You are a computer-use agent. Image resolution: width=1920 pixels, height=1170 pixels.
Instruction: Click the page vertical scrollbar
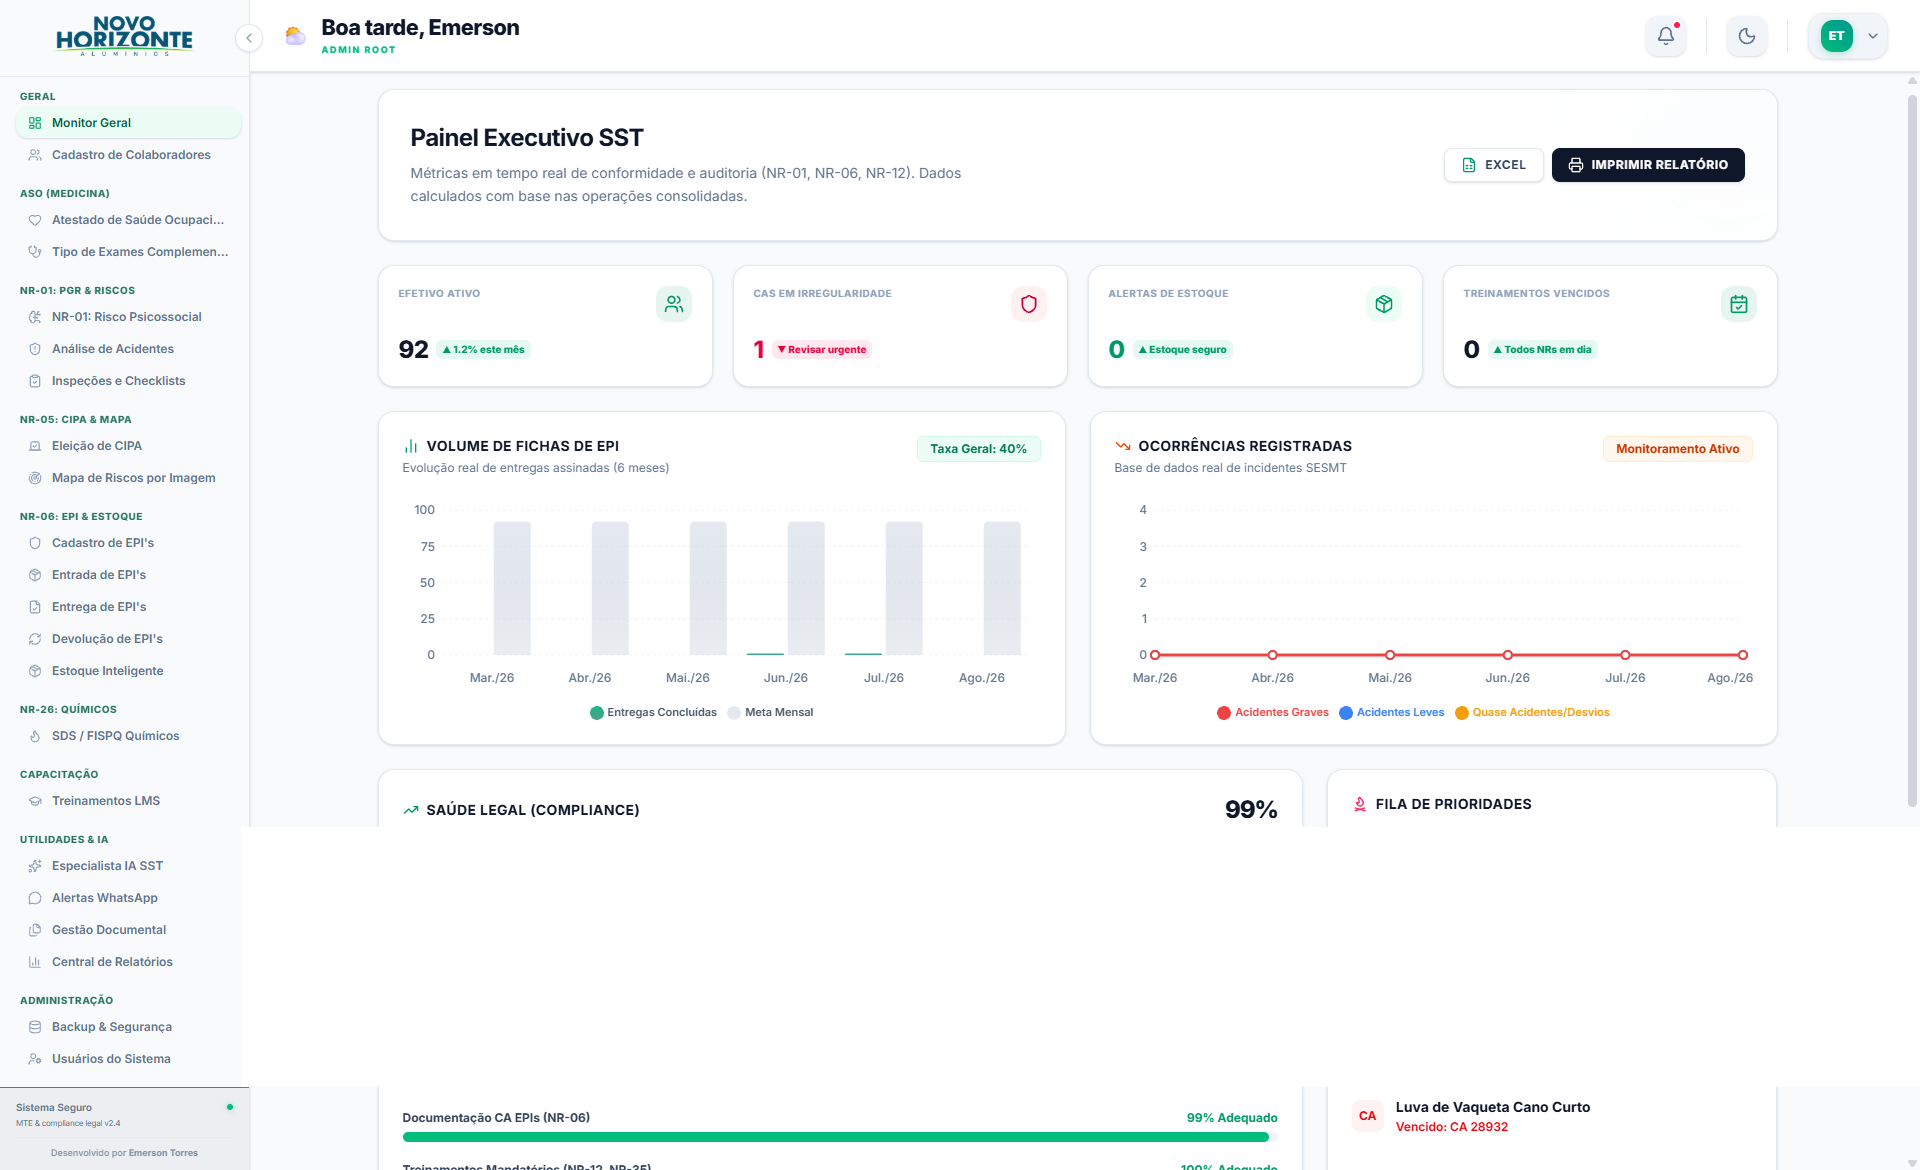point(1913,450)
